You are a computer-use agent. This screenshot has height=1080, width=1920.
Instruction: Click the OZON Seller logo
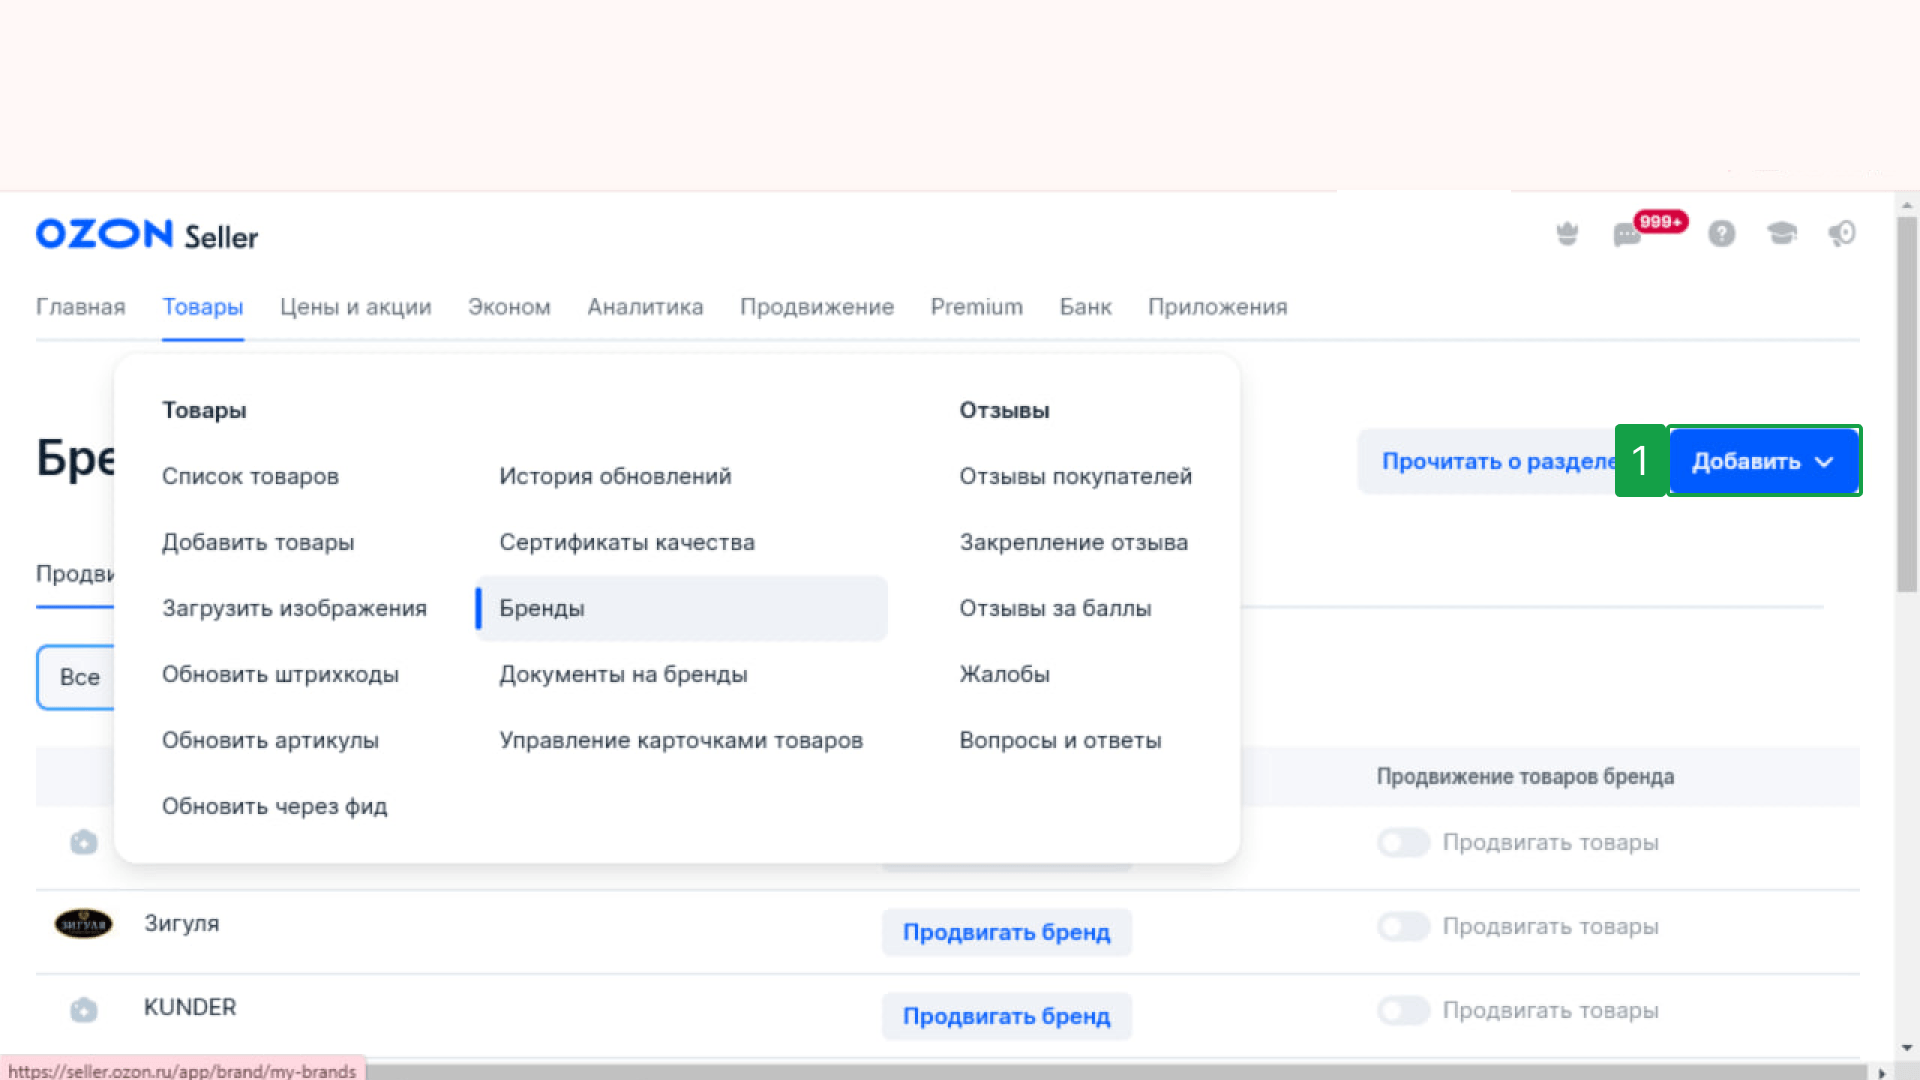147,235
